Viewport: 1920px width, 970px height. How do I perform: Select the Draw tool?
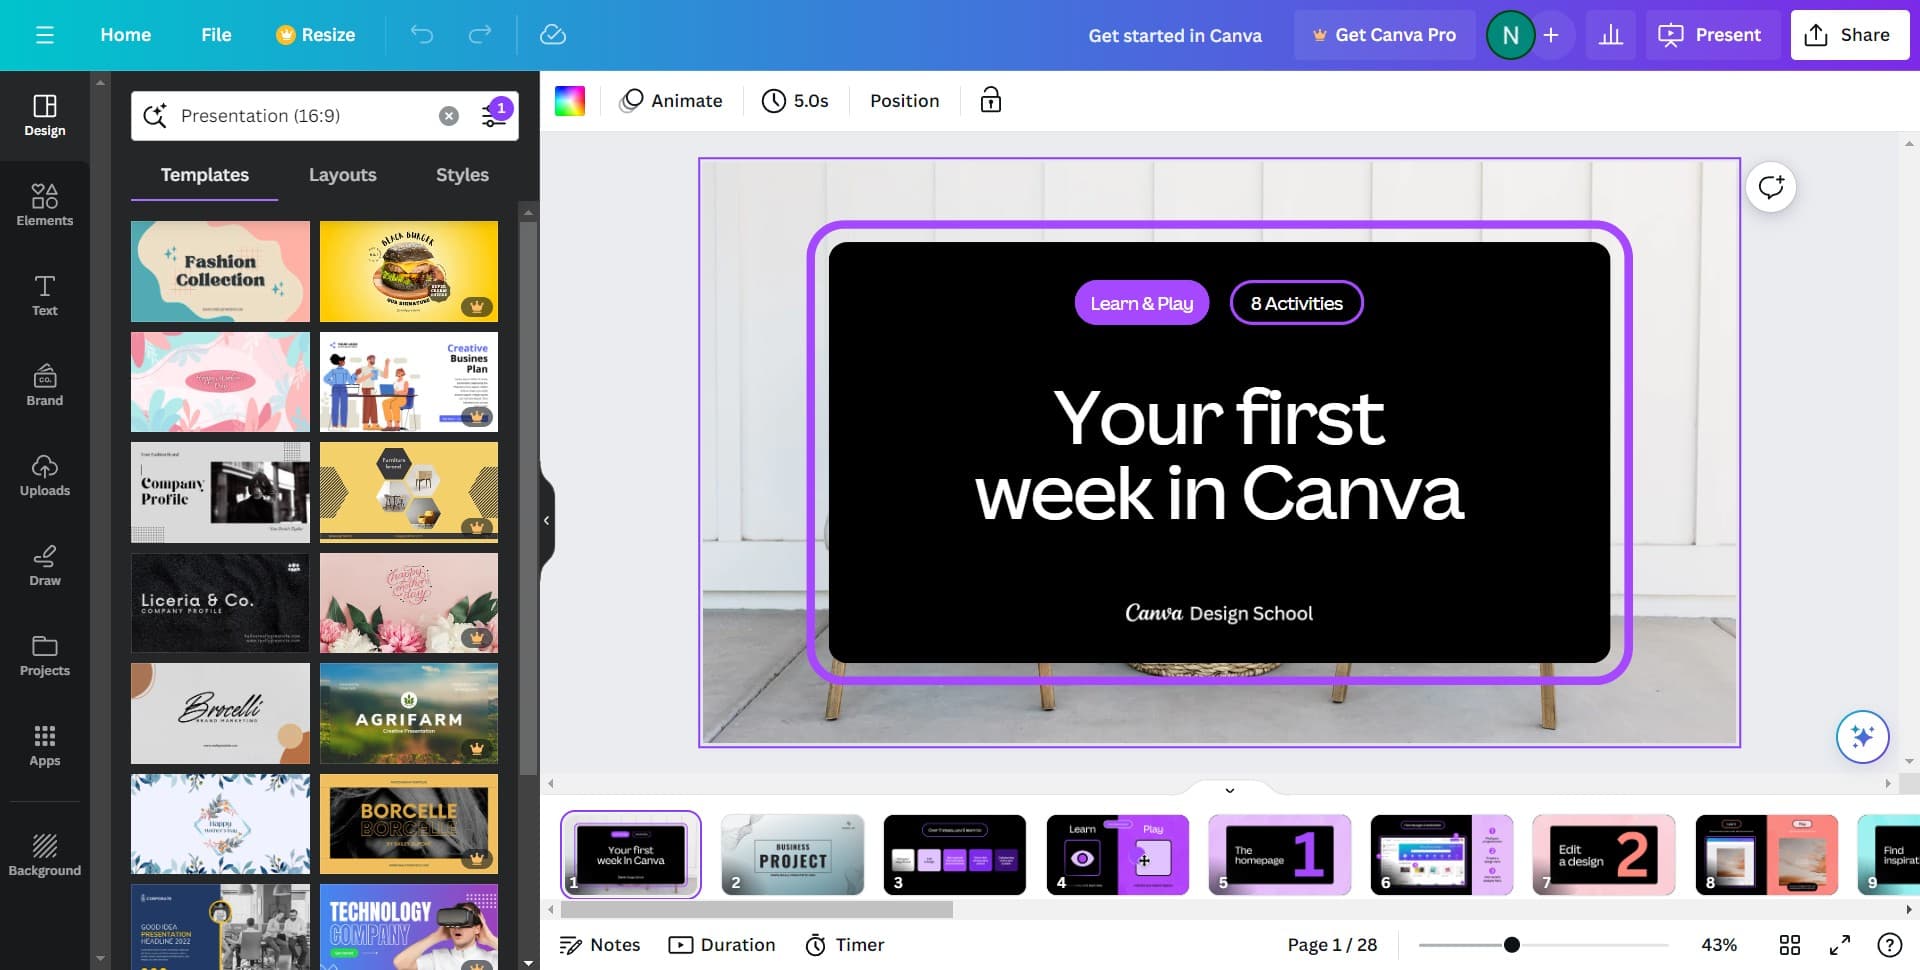tap(44, 565)
